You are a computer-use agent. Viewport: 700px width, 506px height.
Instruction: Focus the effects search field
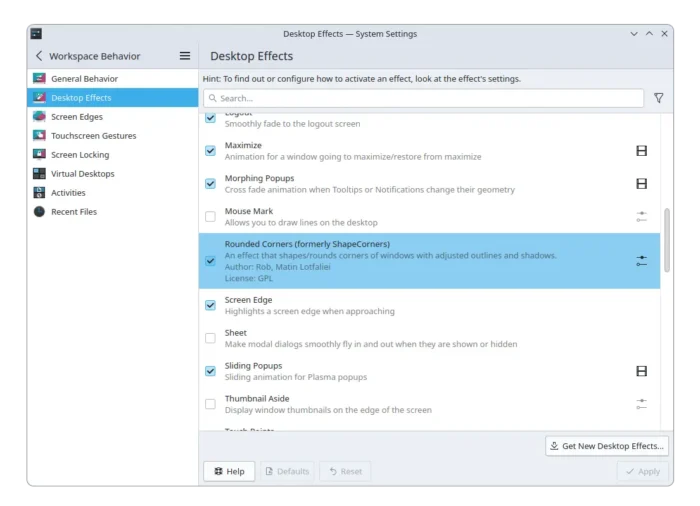425,98
